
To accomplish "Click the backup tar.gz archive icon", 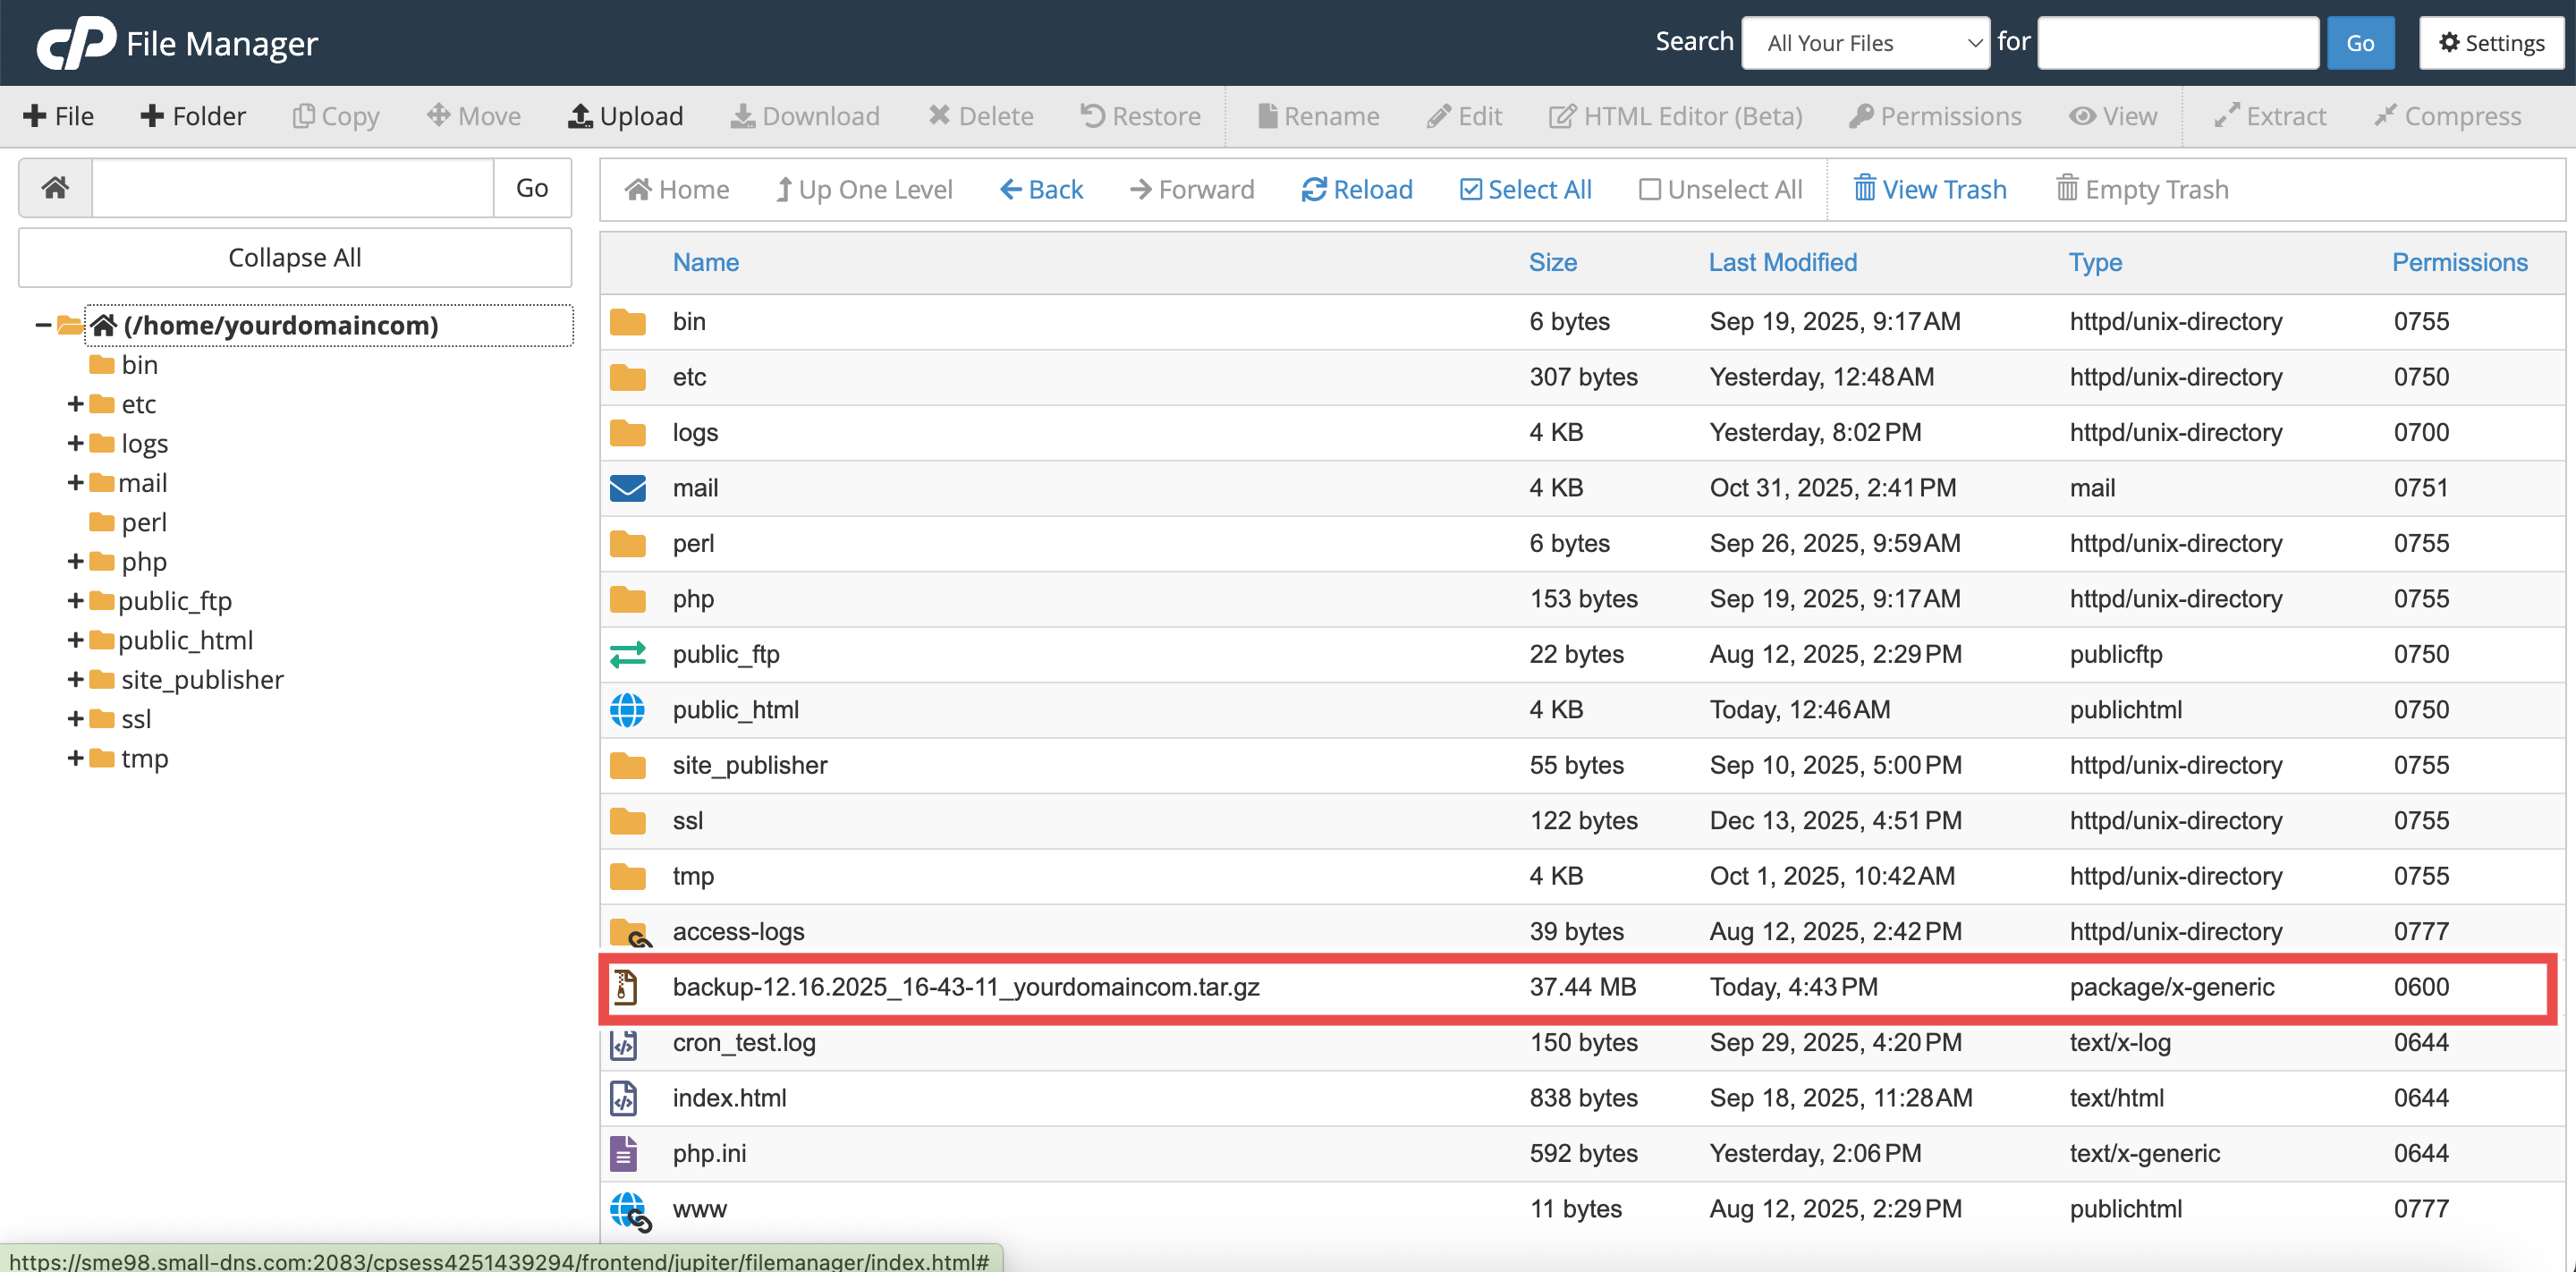I will click(625, 987).
